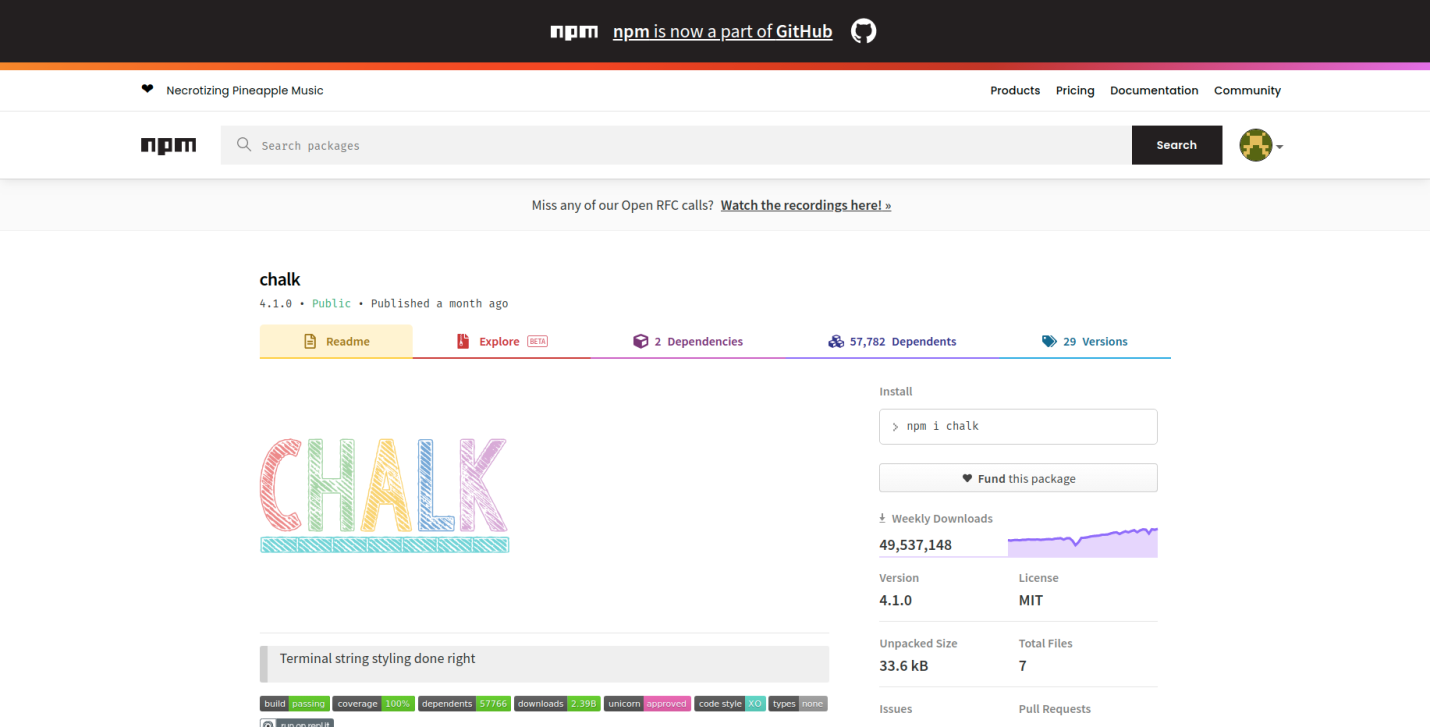1430x727 pixels.
Task: Click the downloads 2.39B badge
Action: click(558, 703)
